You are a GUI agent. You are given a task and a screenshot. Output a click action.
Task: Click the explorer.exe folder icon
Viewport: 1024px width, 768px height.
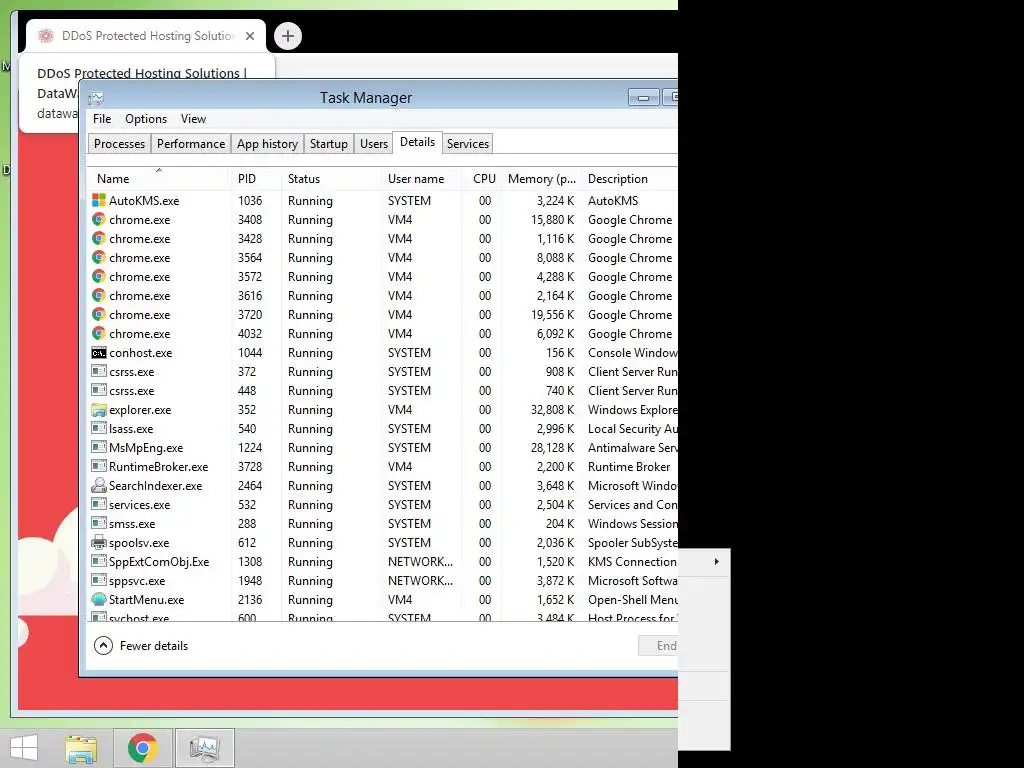[99, 409]
